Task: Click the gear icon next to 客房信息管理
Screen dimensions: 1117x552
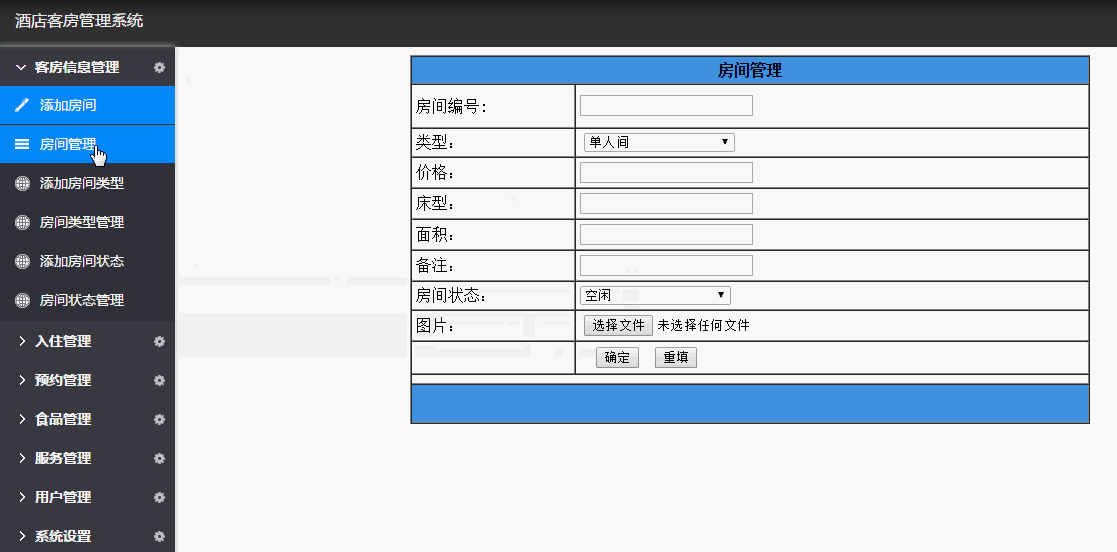Action: (x=159, y=68)
